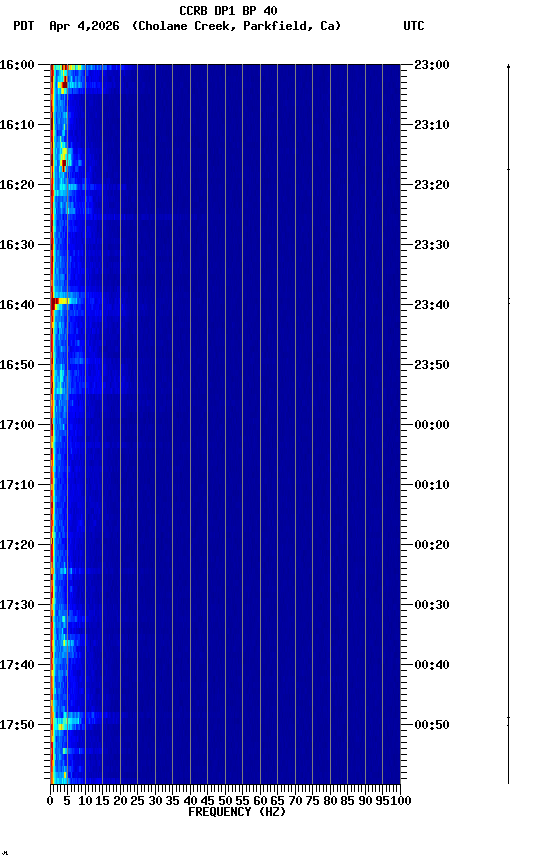Click the 'FREQUENCY (HZ)' axis label
The image size is (552, 864).
coord(237,812)
